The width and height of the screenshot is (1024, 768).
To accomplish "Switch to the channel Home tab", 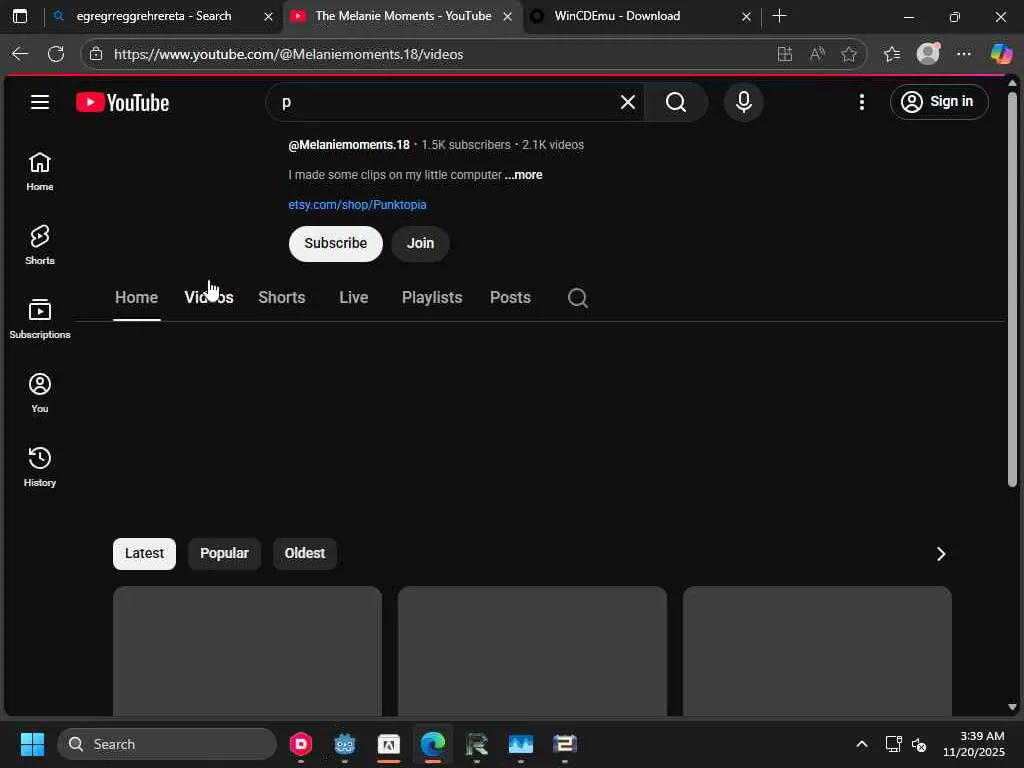I will [x=136, y=298].
